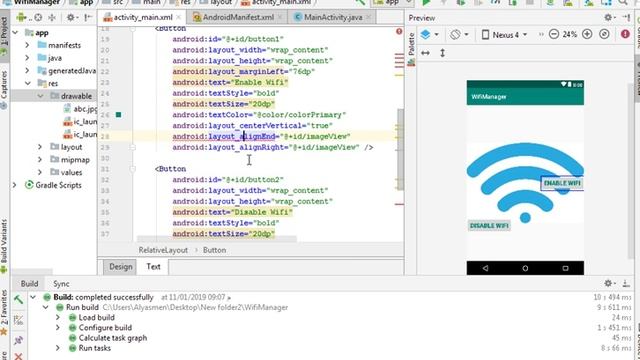640x360 pixels.
Task: Collapse the res folder
Action: point(27,83)
